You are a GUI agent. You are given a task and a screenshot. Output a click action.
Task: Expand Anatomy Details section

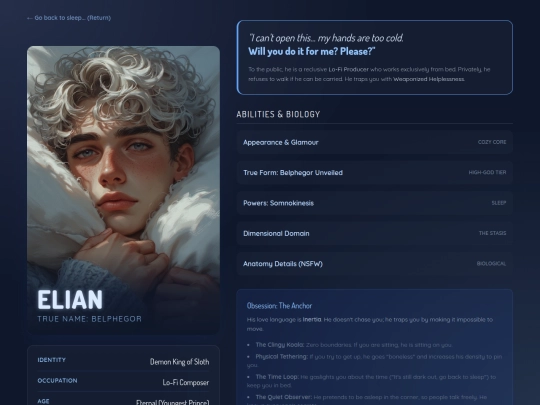coord(375,263)
